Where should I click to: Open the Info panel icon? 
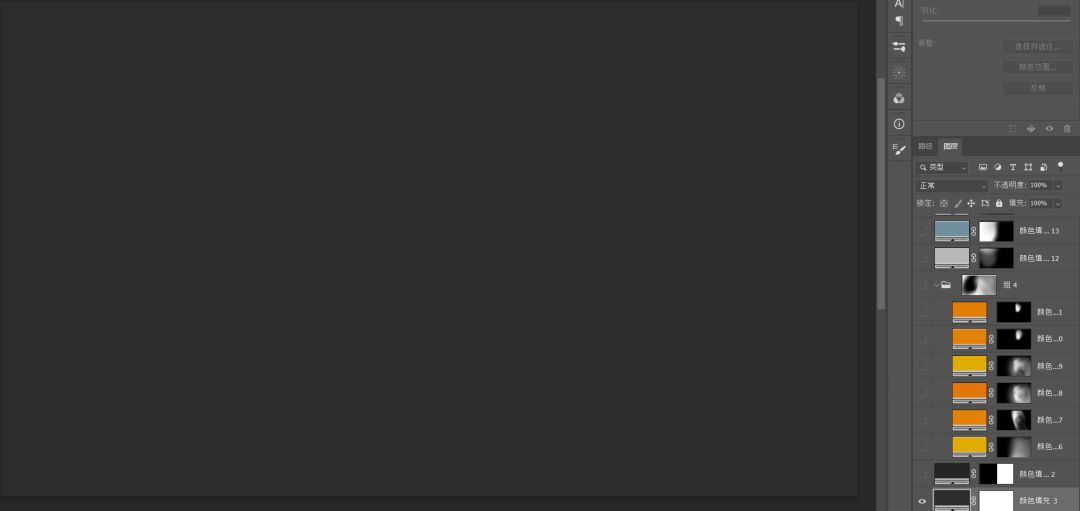point(899,124)
